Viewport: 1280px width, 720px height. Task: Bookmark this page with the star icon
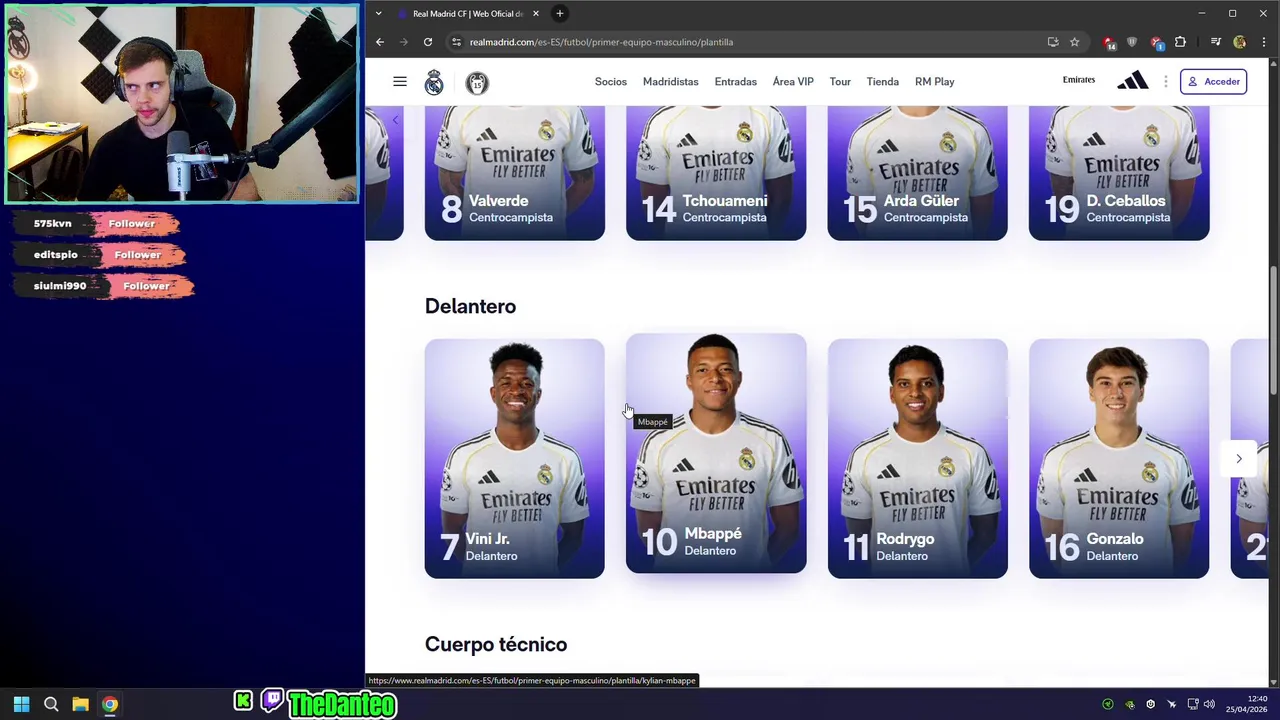coord(1074,42)
